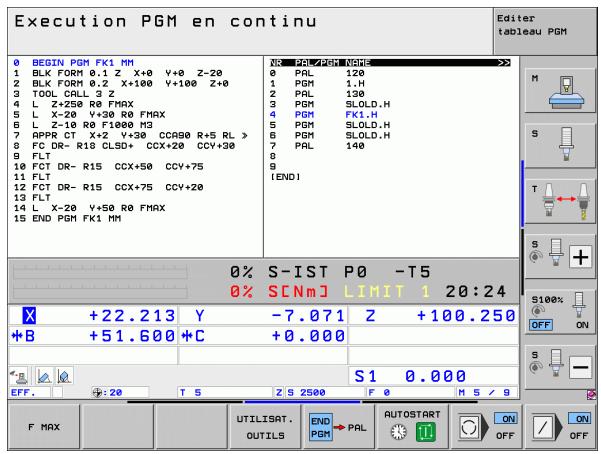601x454 pixels.
Task: Toggle S100% spindle override OFF/ON
Action: click(x=560, y=311)
